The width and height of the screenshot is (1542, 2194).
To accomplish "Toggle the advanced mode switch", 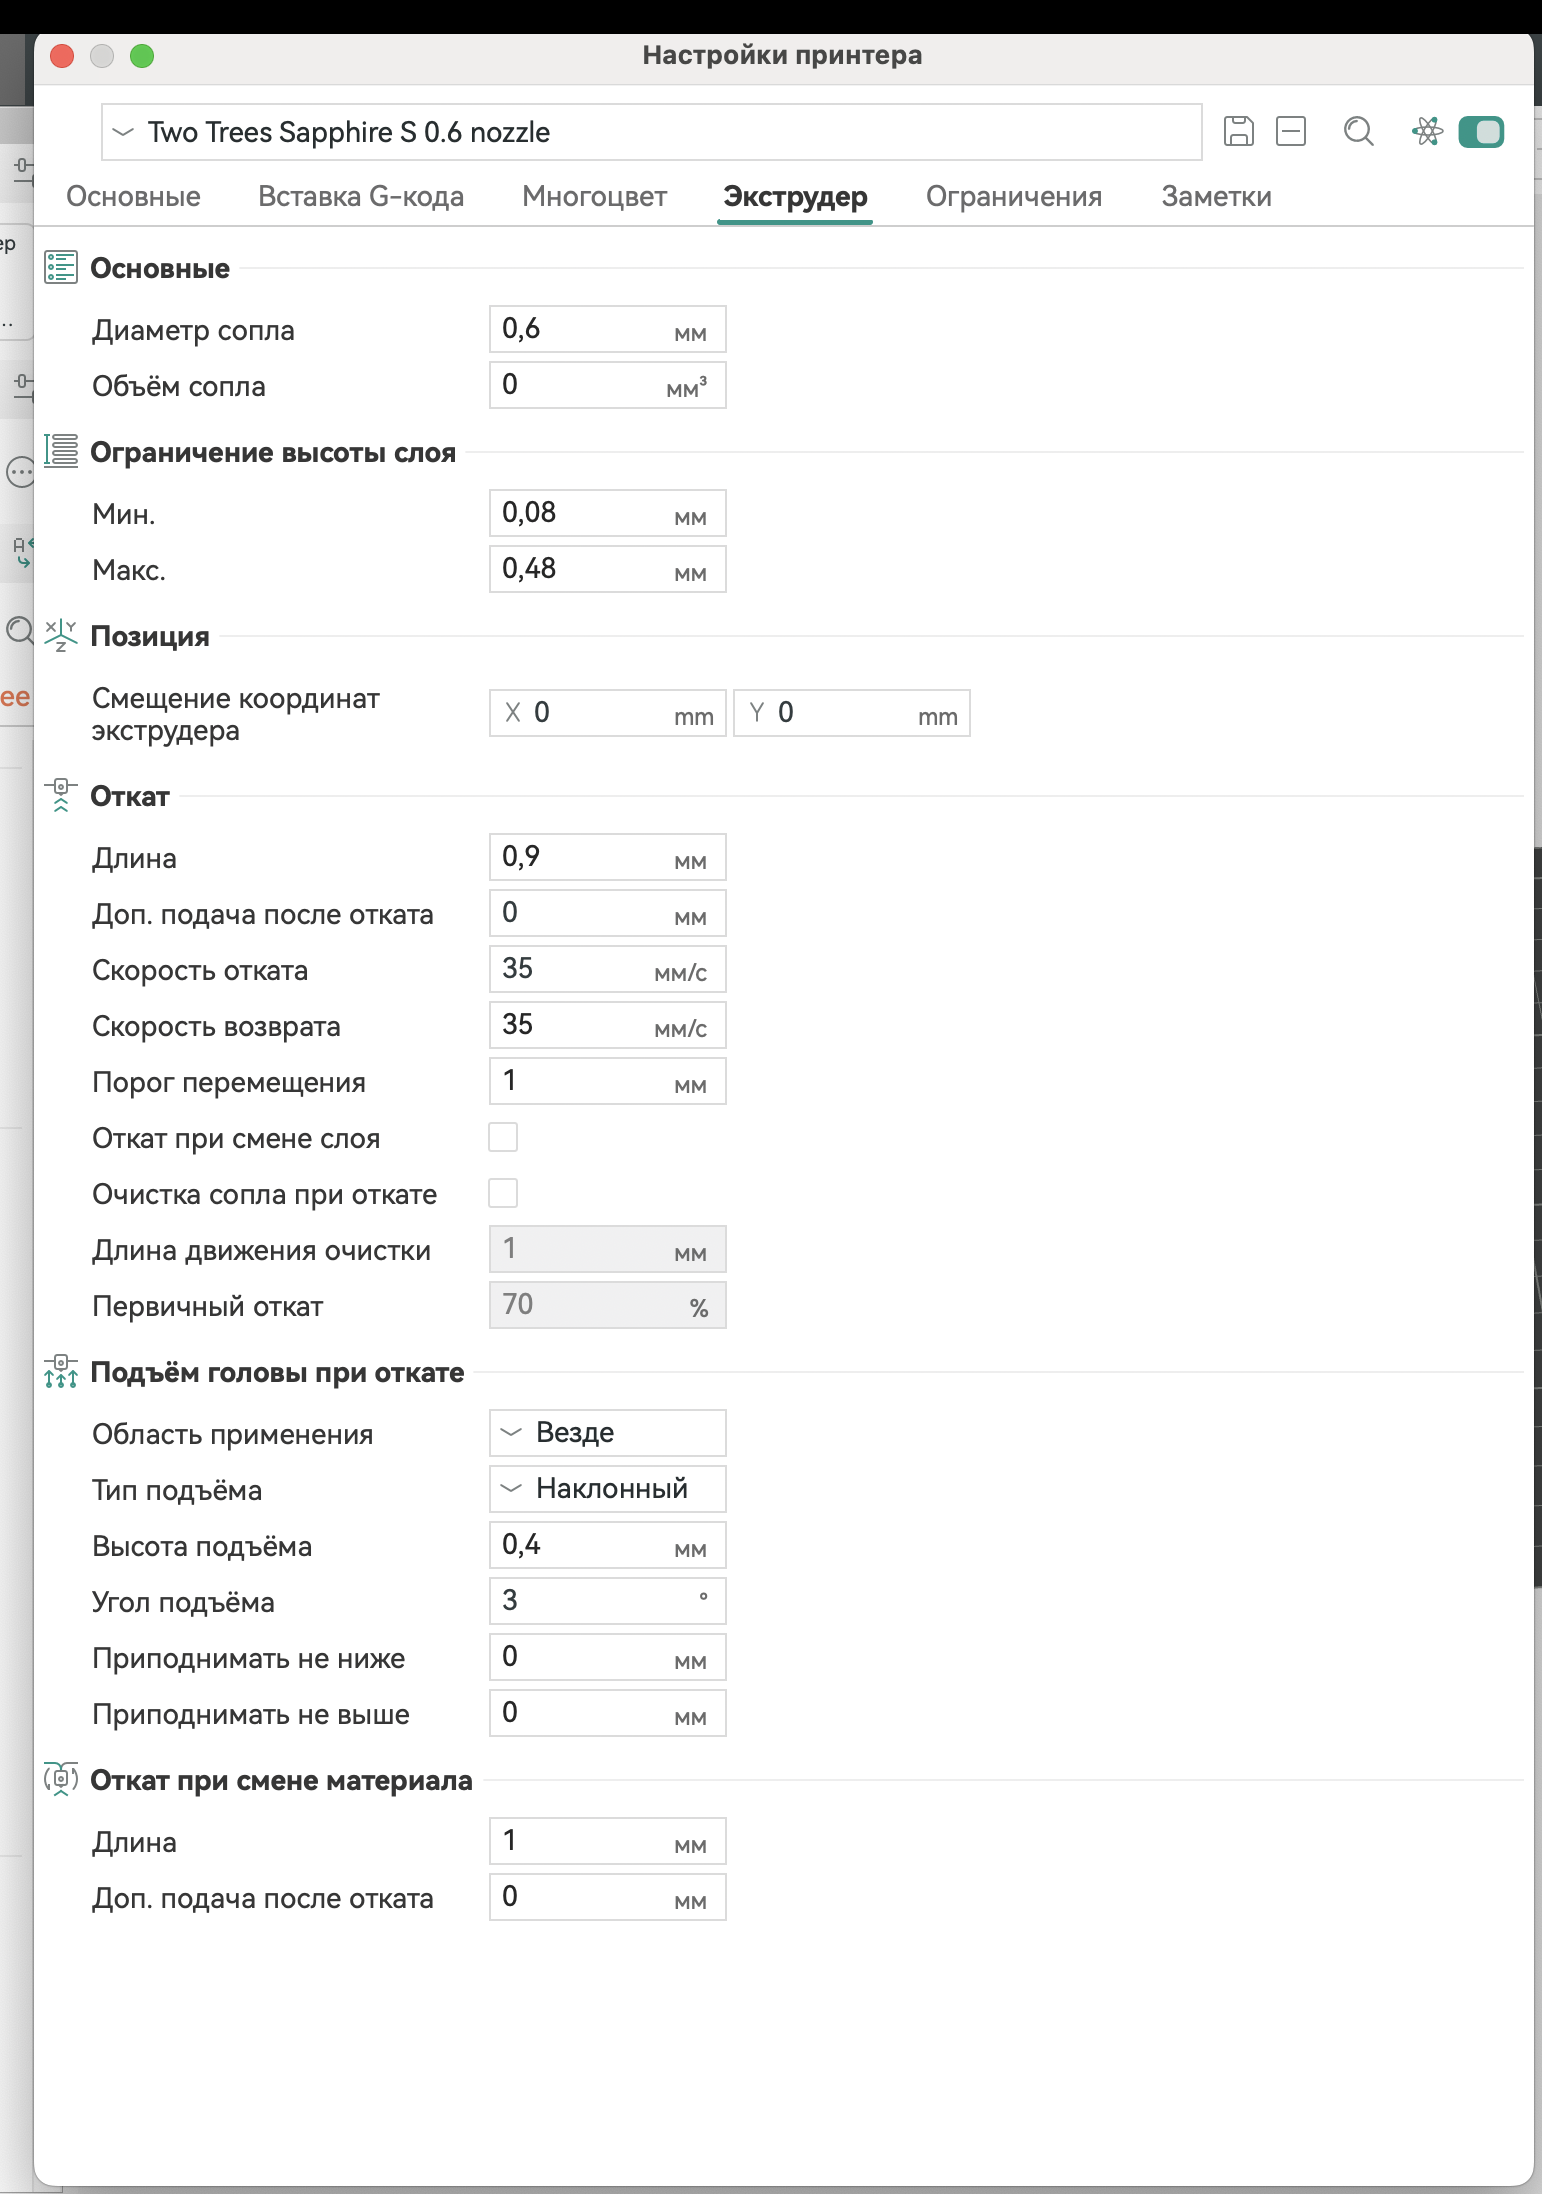I will click(x=1481, y=131).
